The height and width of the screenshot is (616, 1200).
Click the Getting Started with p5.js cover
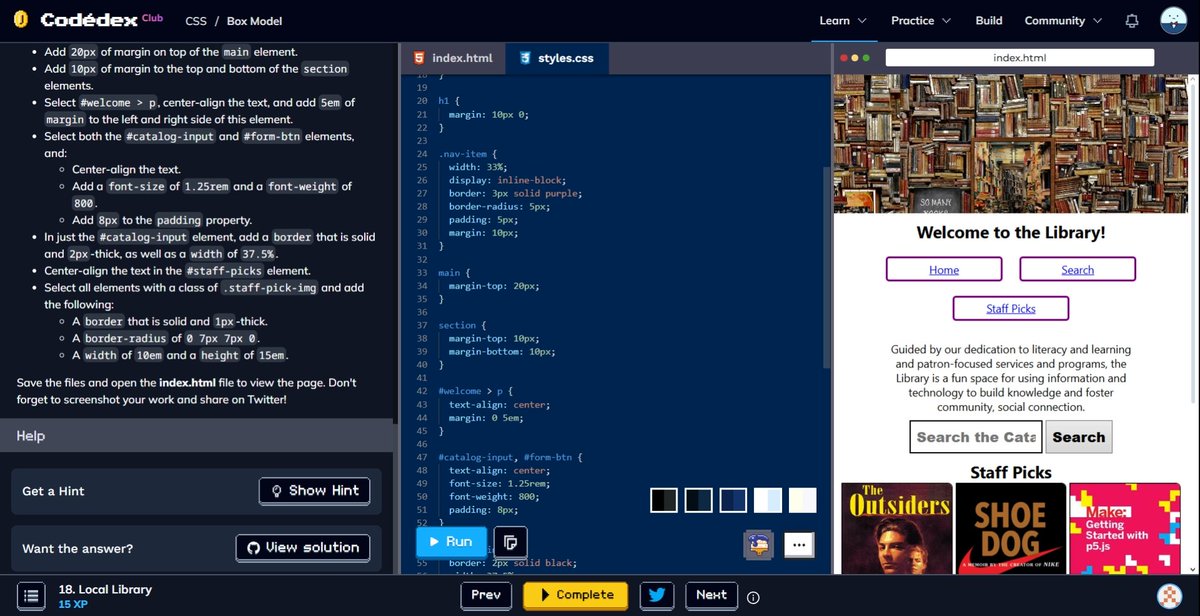[x=1125, y=529]
